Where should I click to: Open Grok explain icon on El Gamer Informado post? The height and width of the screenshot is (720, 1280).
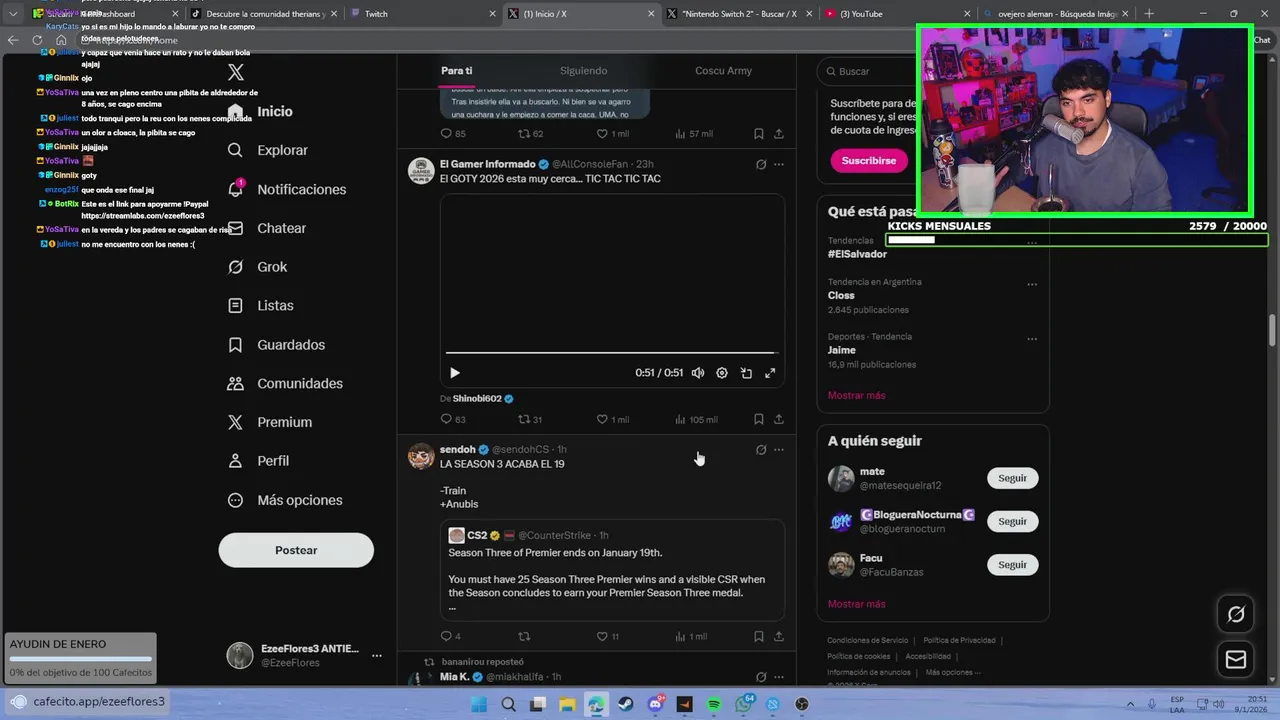click(x=761, y=164)
